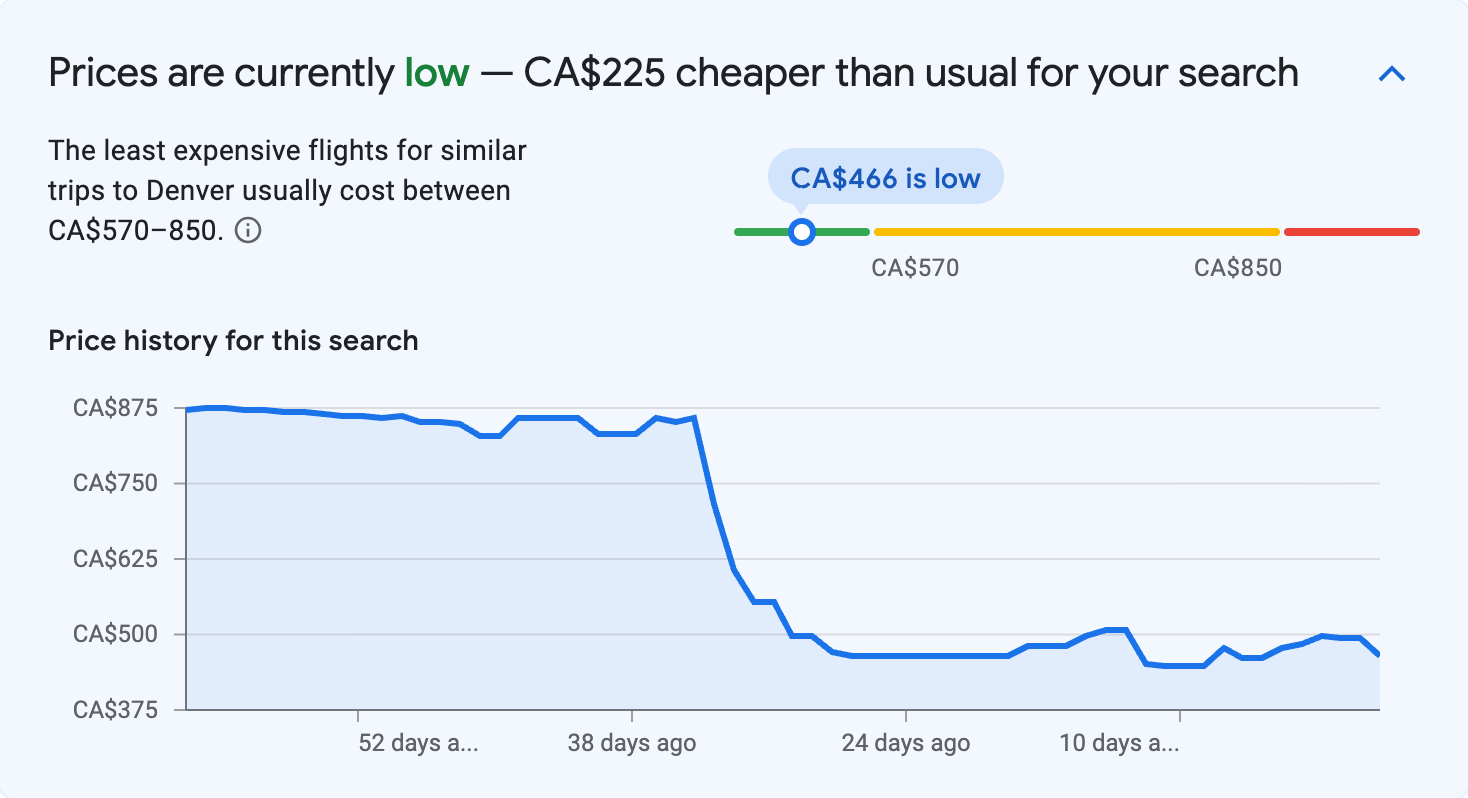Click the '24 days ago' axis label
1468x798 pixels.
click(x=905, y=743)
